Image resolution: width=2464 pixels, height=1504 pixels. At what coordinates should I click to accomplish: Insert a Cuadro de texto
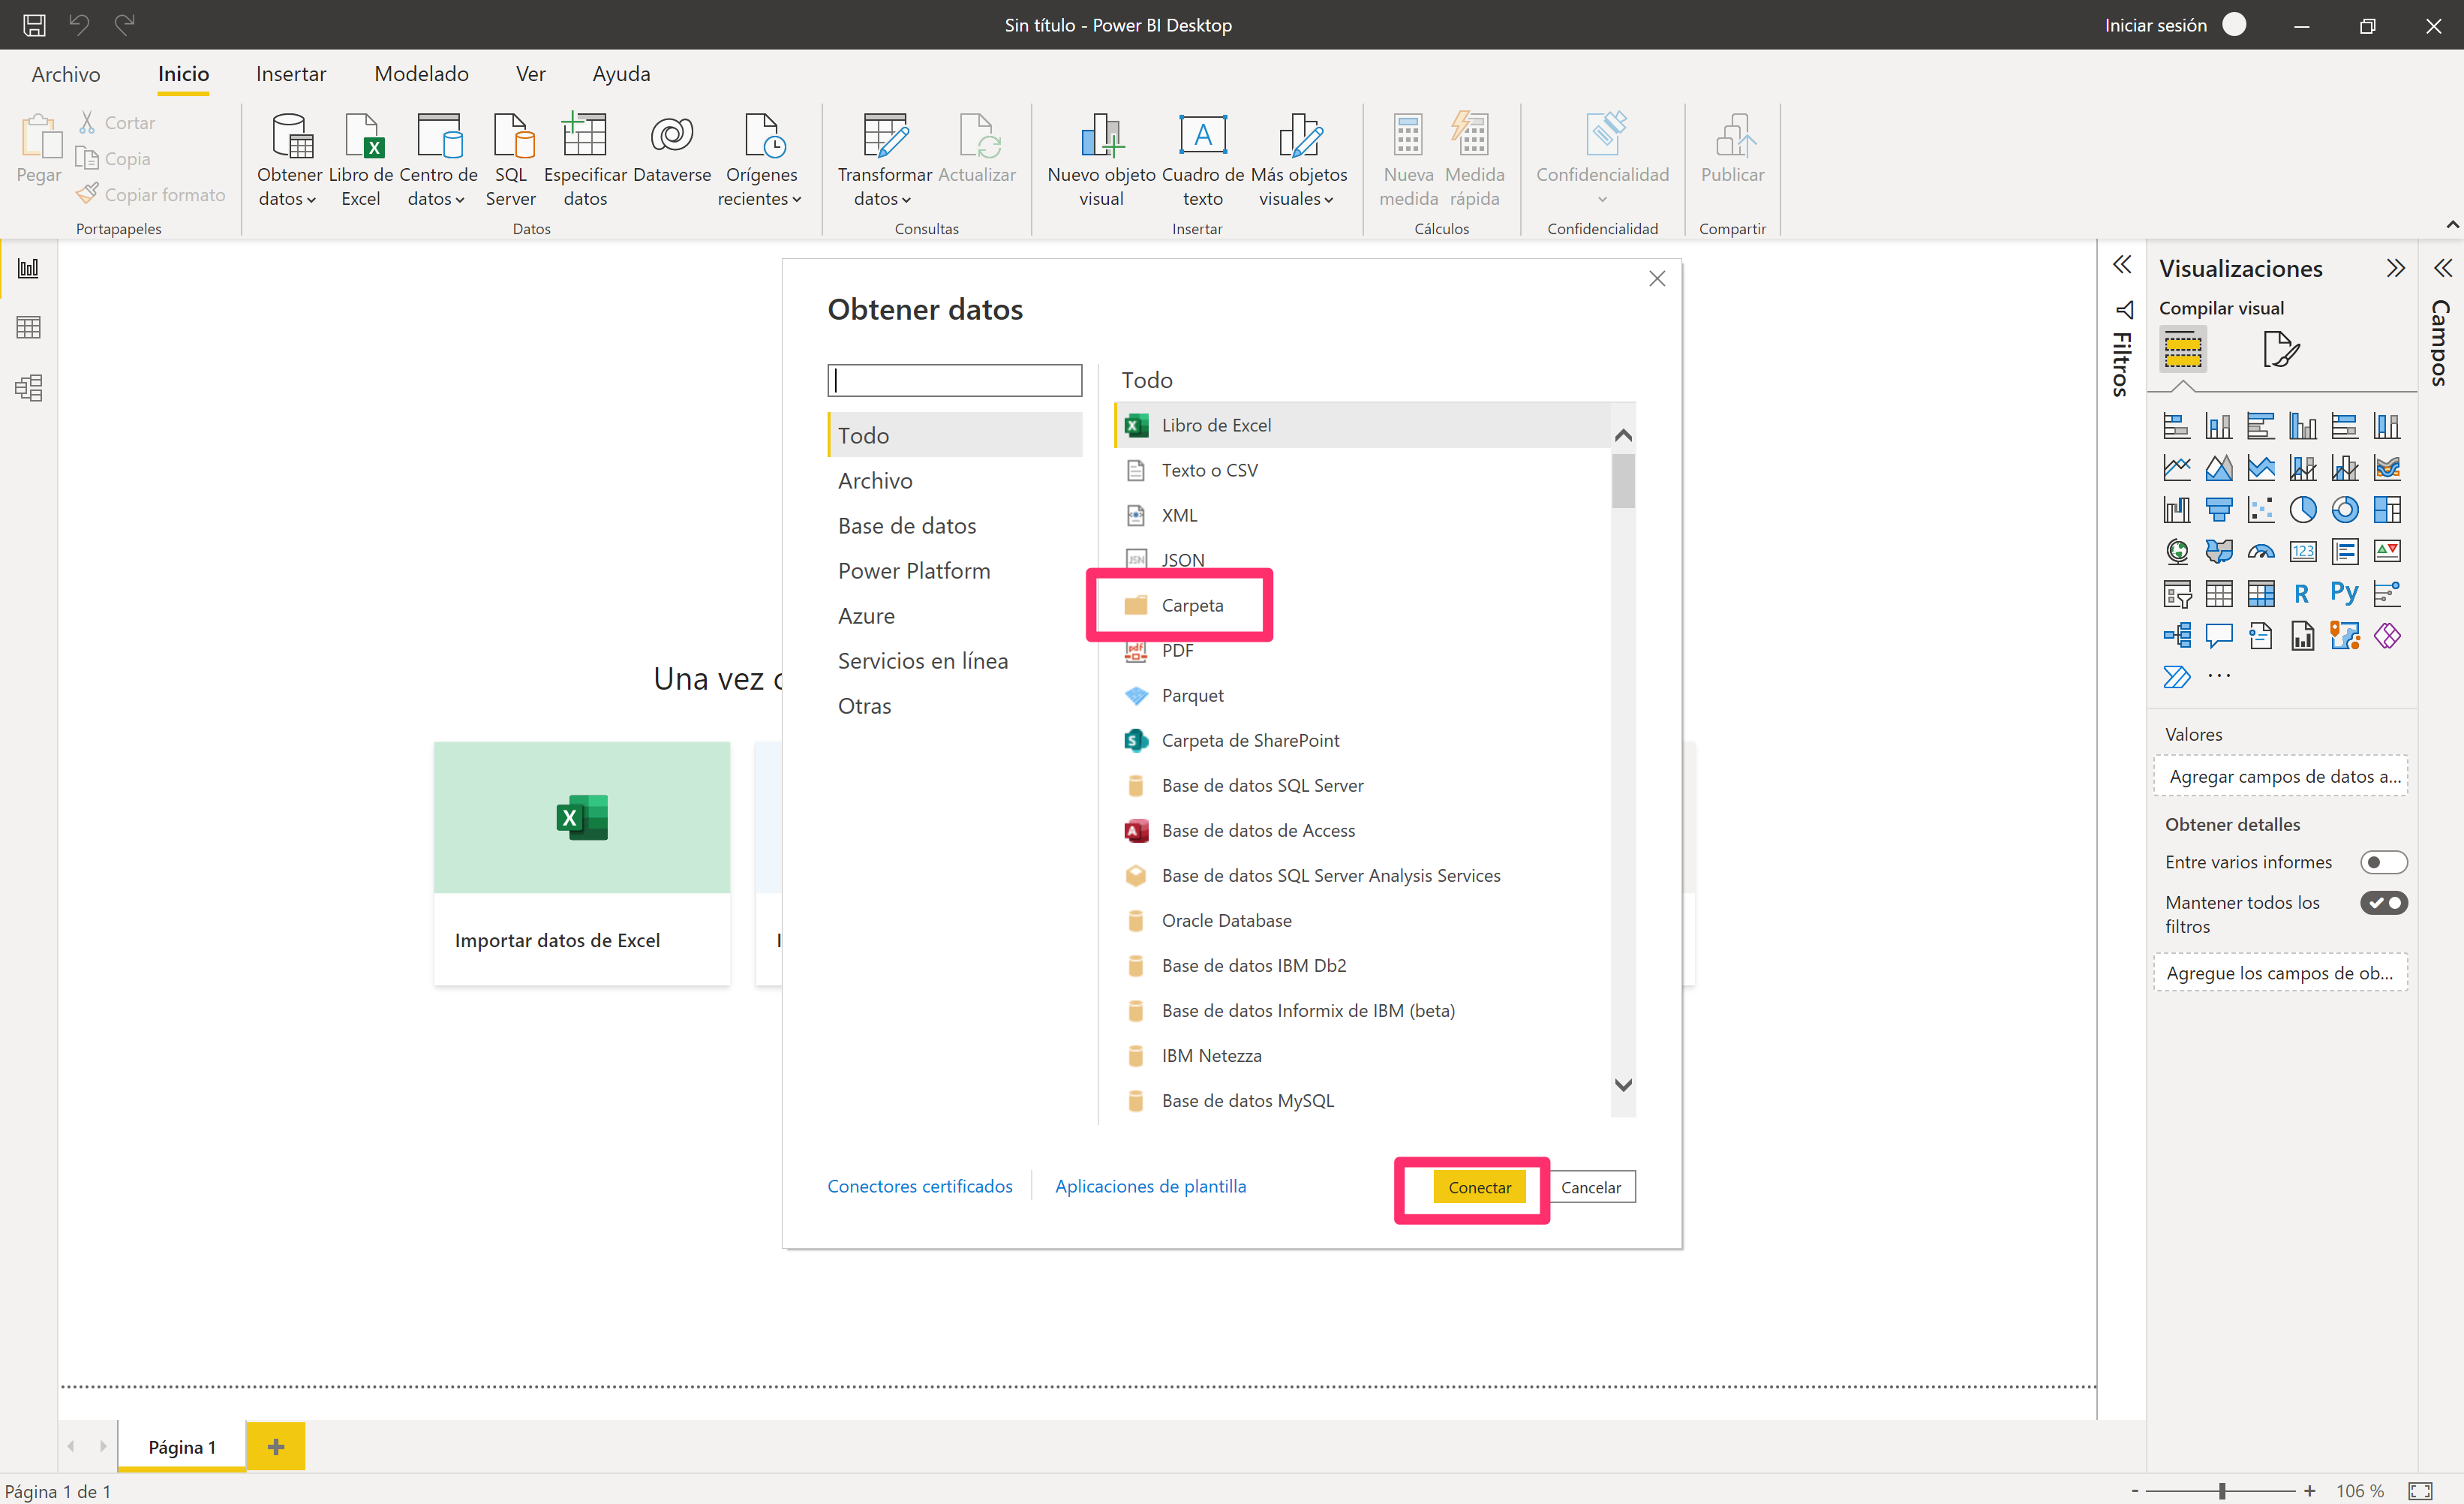pos(1203,160)
